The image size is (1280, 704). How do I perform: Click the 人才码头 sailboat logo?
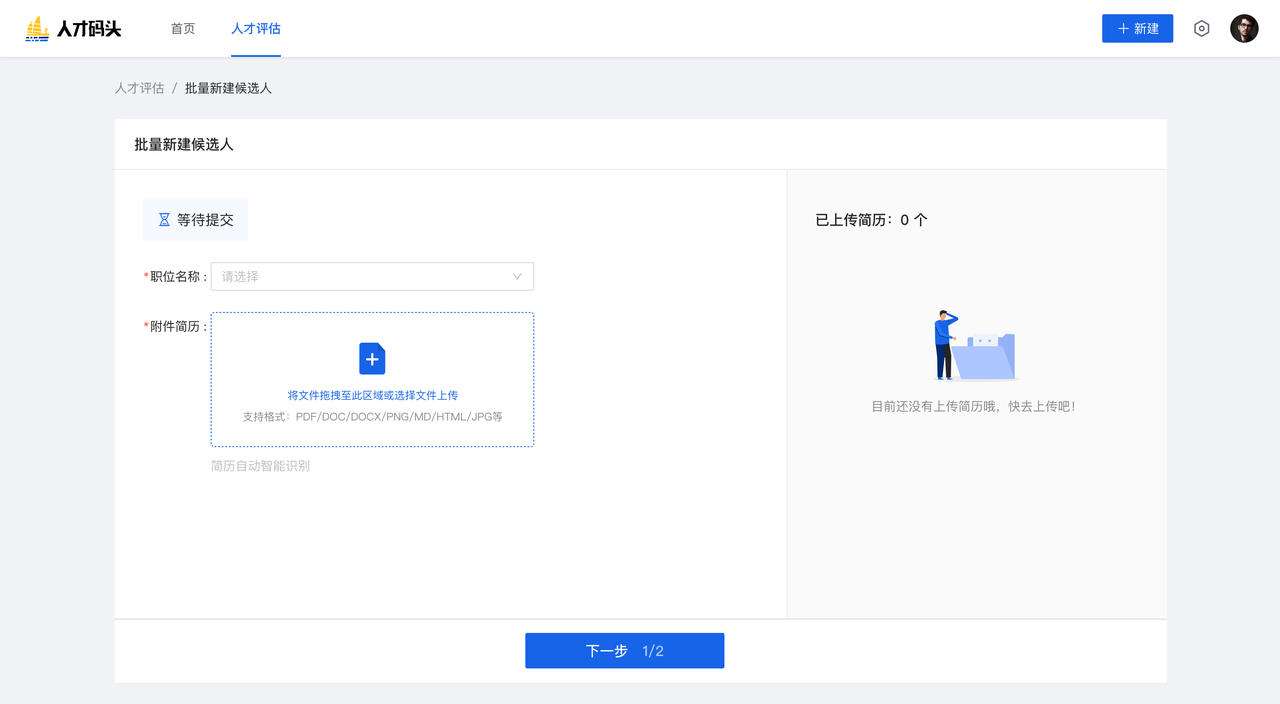pyautogui.click(x=37, y=29)
